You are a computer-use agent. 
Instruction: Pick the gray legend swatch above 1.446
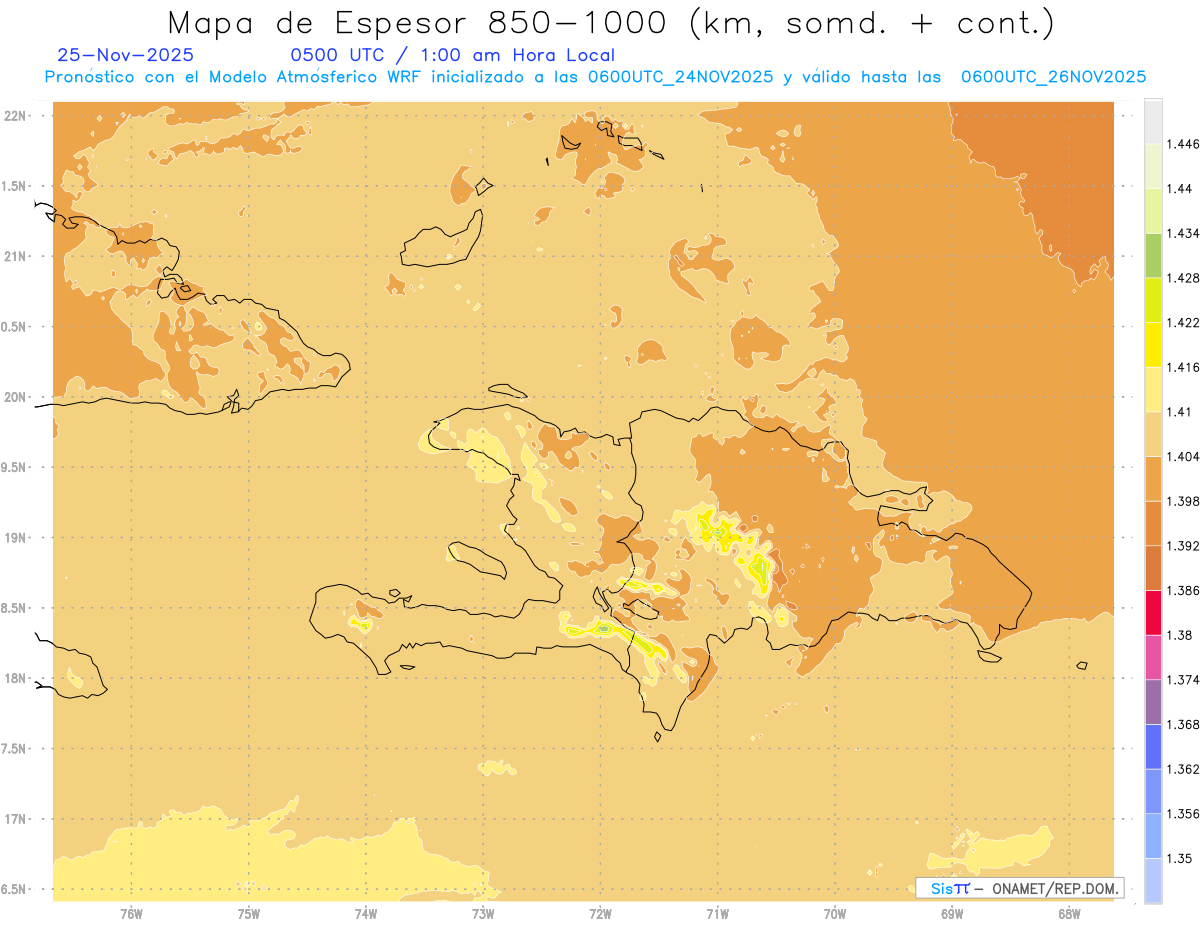pyautogui.click(x=1153, y=122)
